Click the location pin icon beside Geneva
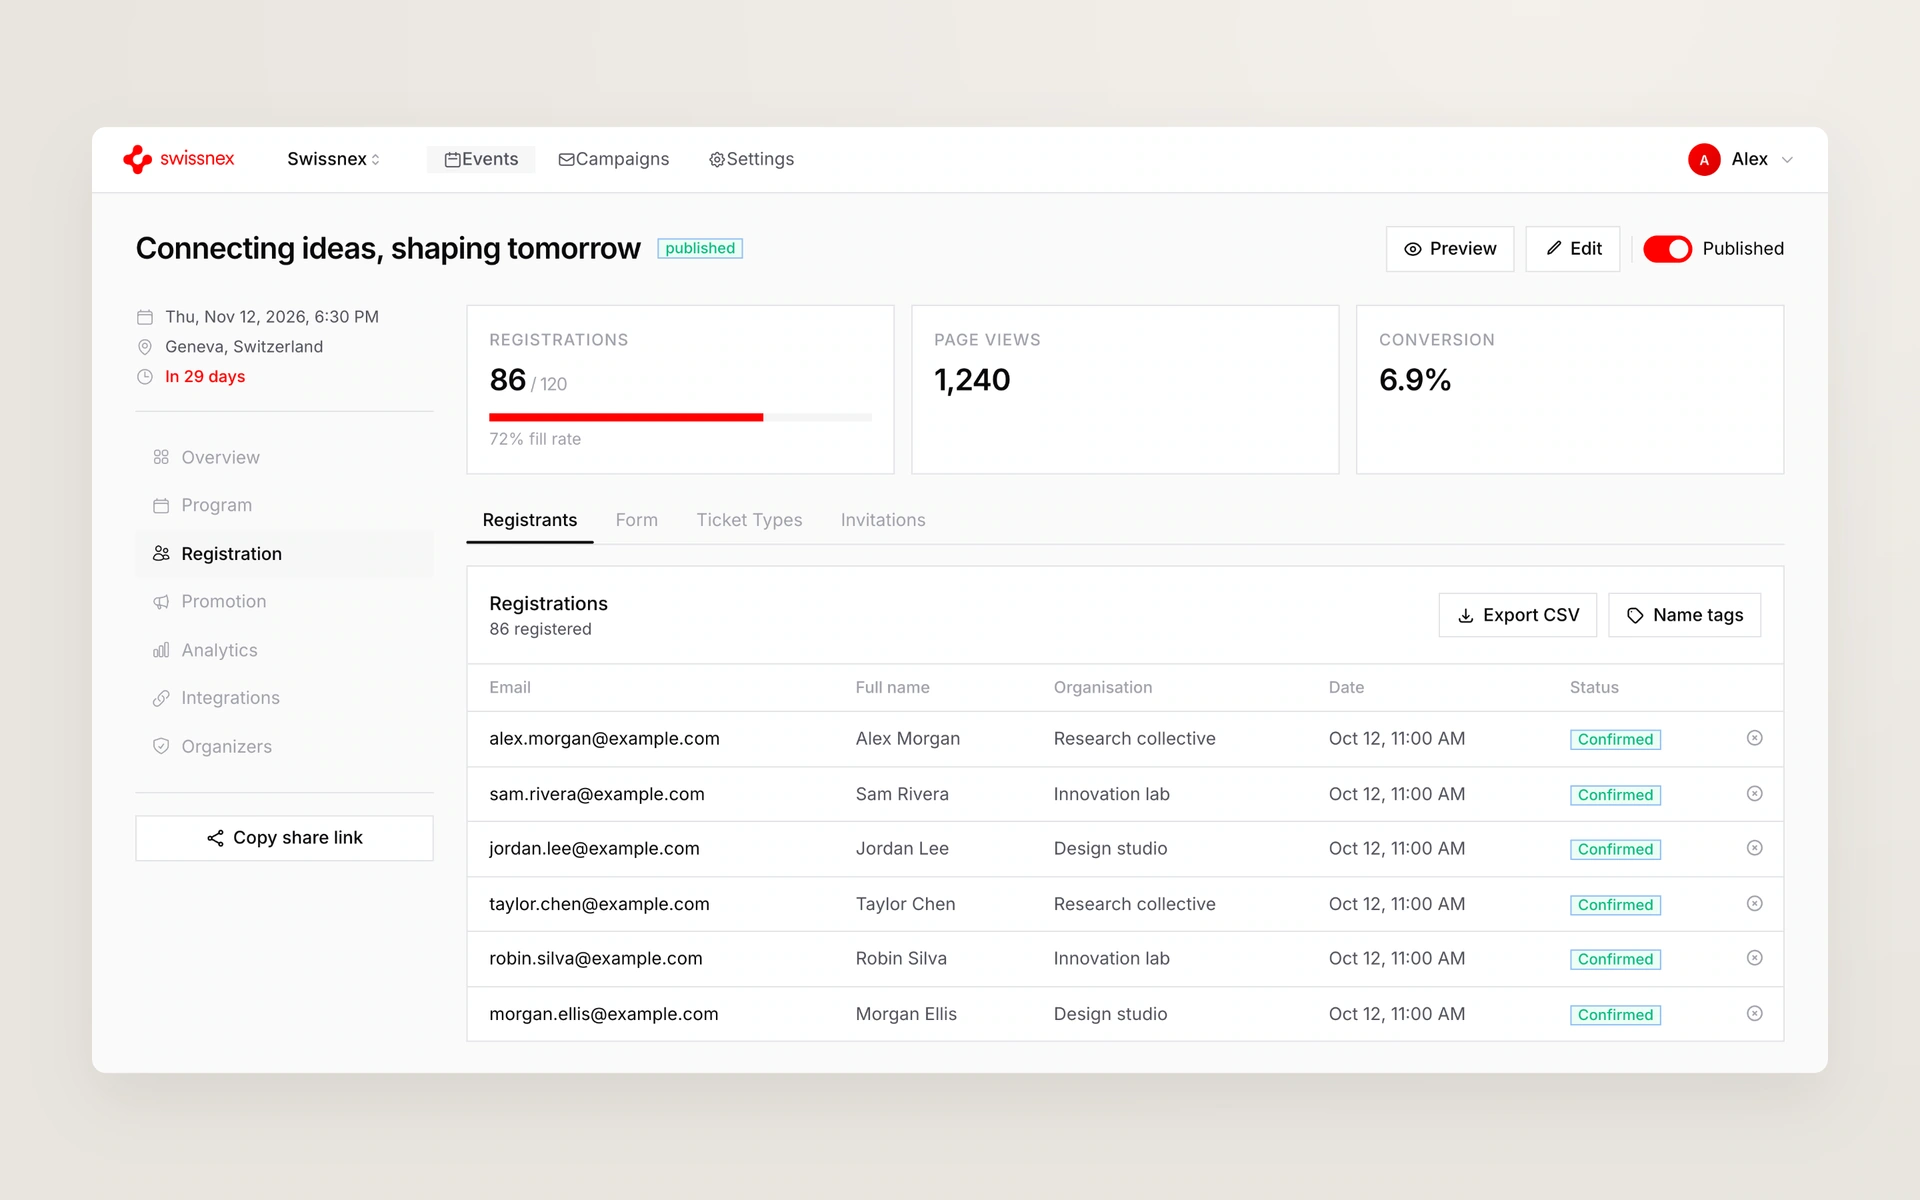Screen dimensions: 1920x1200 tap(145, 347)
